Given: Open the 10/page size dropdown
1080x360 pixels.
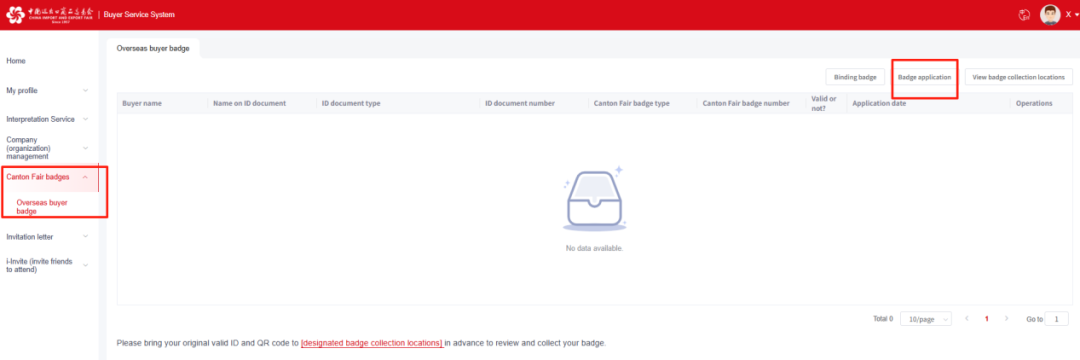Looking at the screenshot, I should coord(926,319).
